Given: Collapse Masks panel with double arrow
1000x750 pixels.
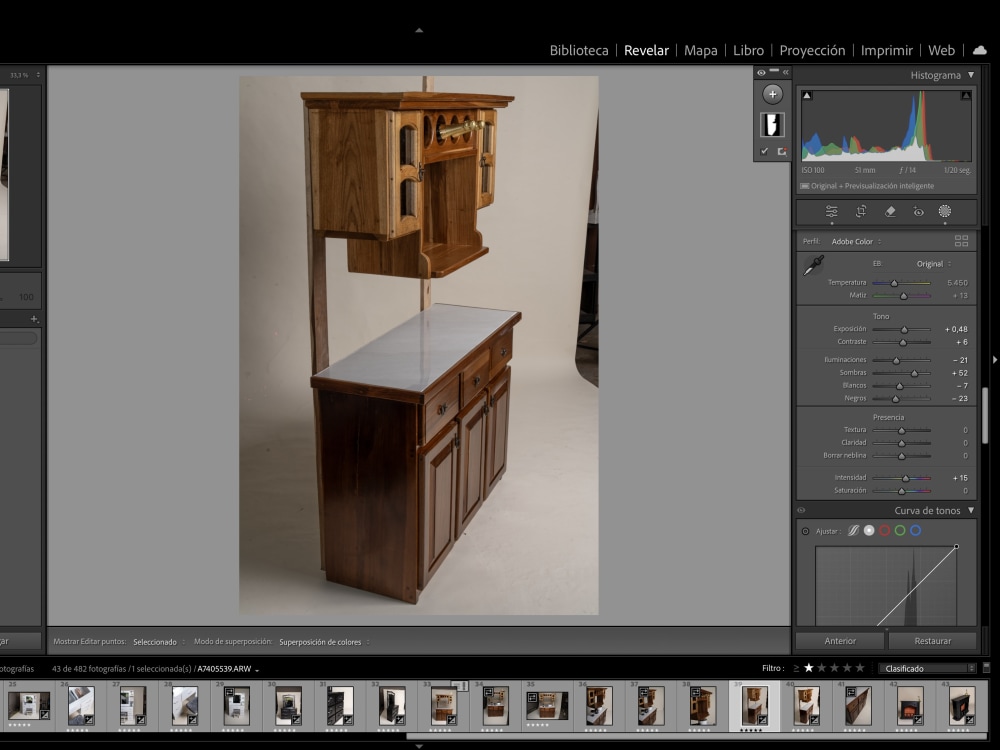Looking at the screenshot, I should [x=786, y=73].
